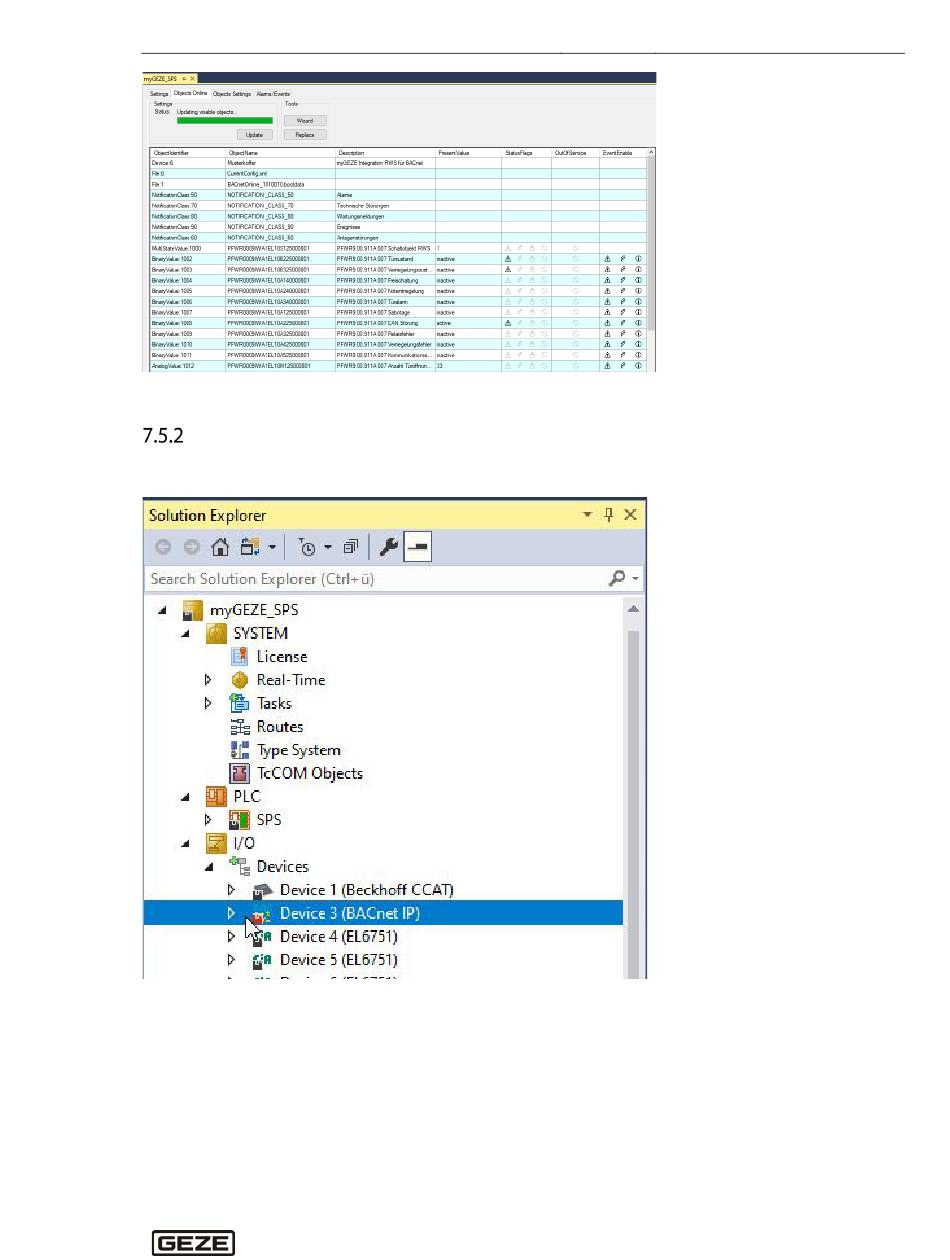
Task: Click the Replace button
Action: point(305,134)
